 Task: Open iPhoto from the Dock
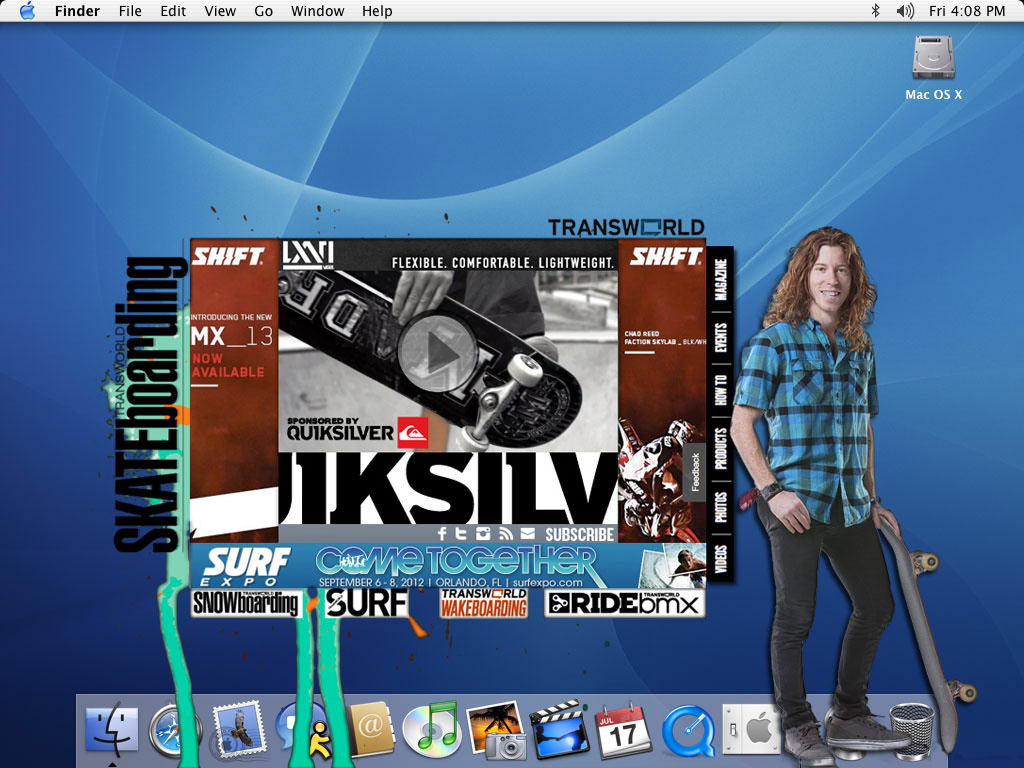(496, 729)
